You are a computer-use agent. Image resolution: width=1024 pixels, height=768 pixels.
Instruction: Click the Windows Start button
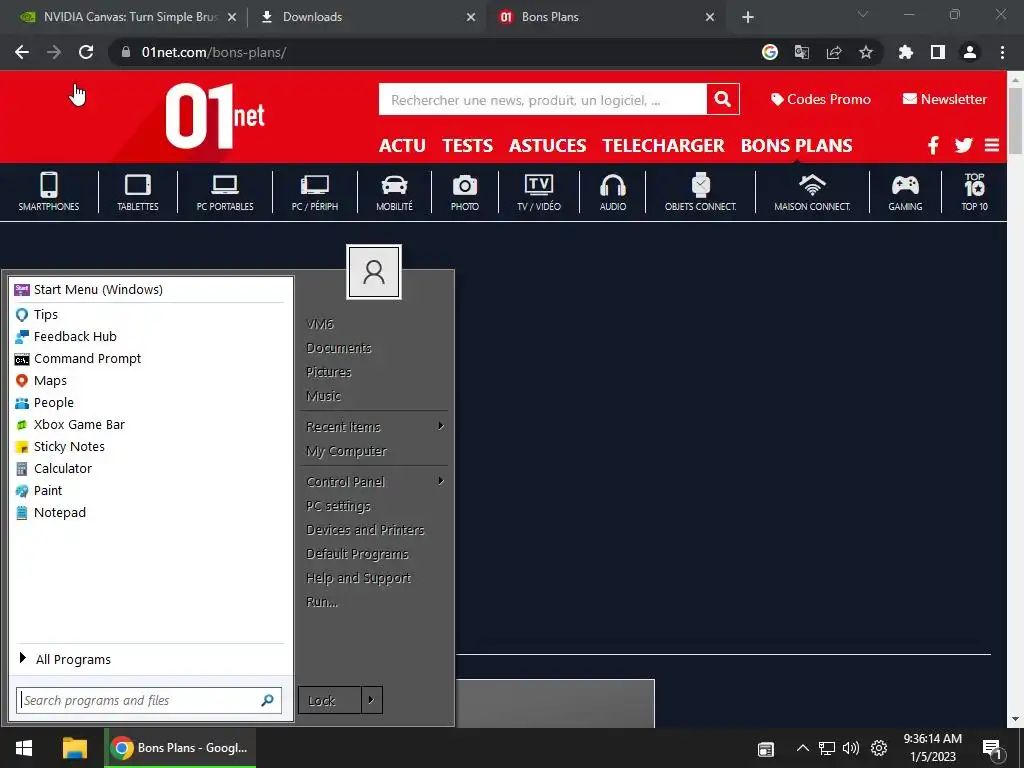point(24,748)
